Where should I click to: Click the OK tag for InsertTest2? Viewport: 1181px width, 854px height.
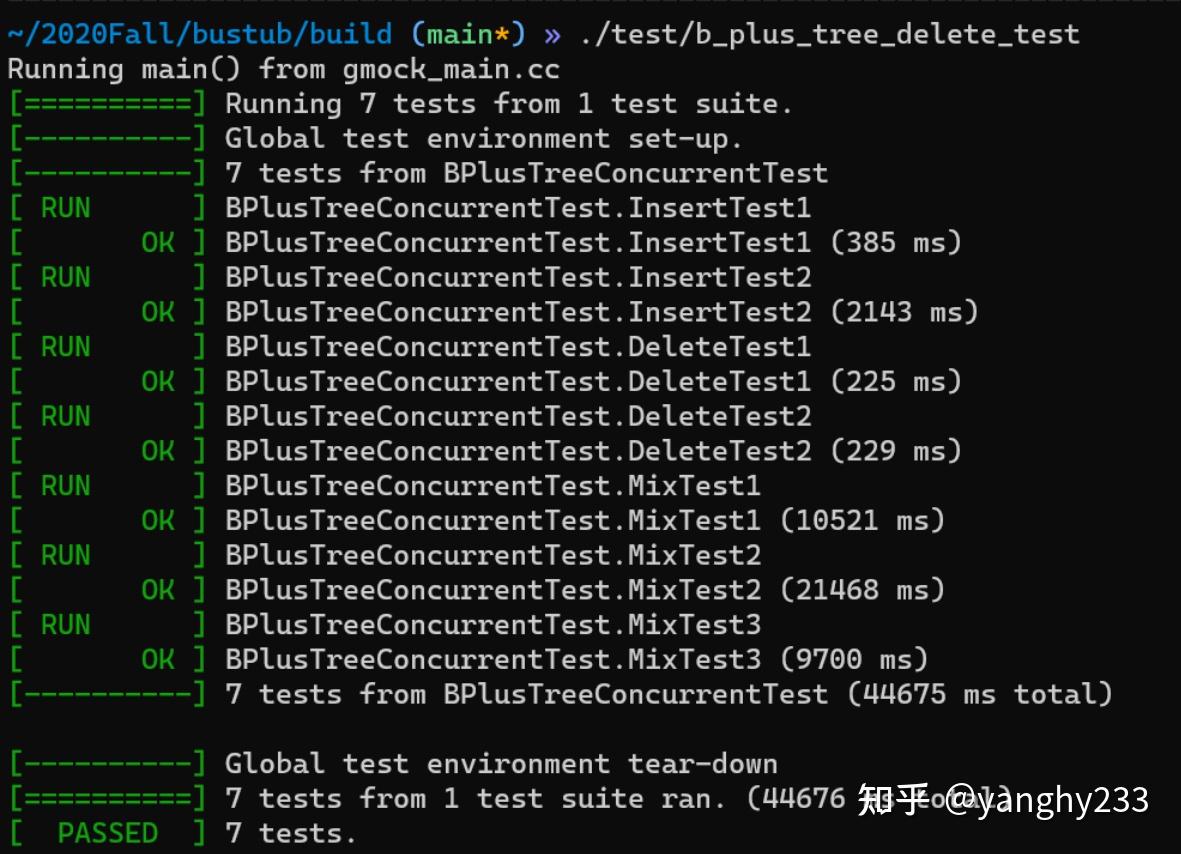[x=158, y=312]
